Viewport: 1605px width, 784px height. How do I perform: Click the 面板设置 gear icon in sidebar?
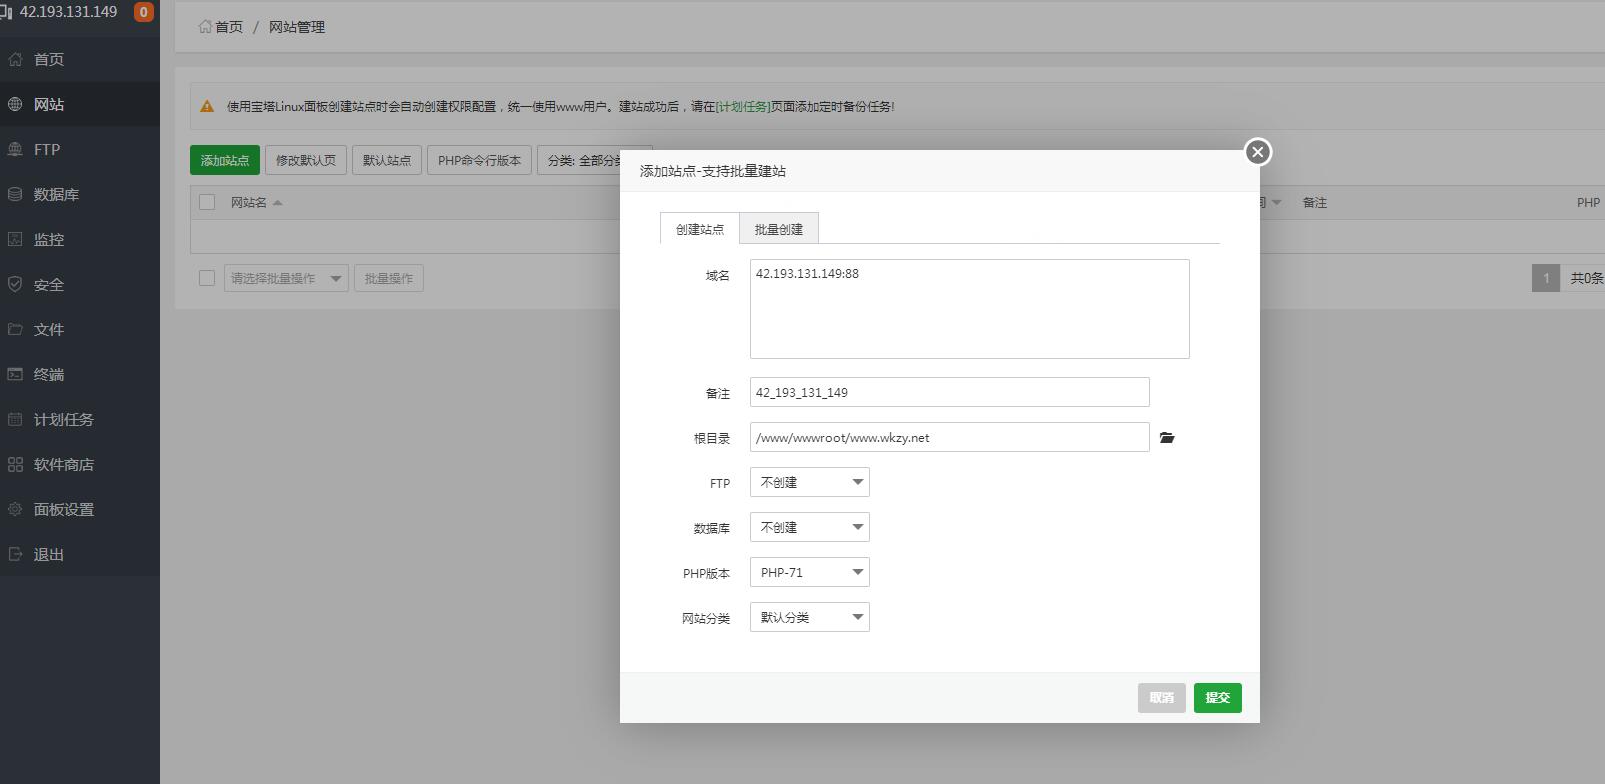15,509
